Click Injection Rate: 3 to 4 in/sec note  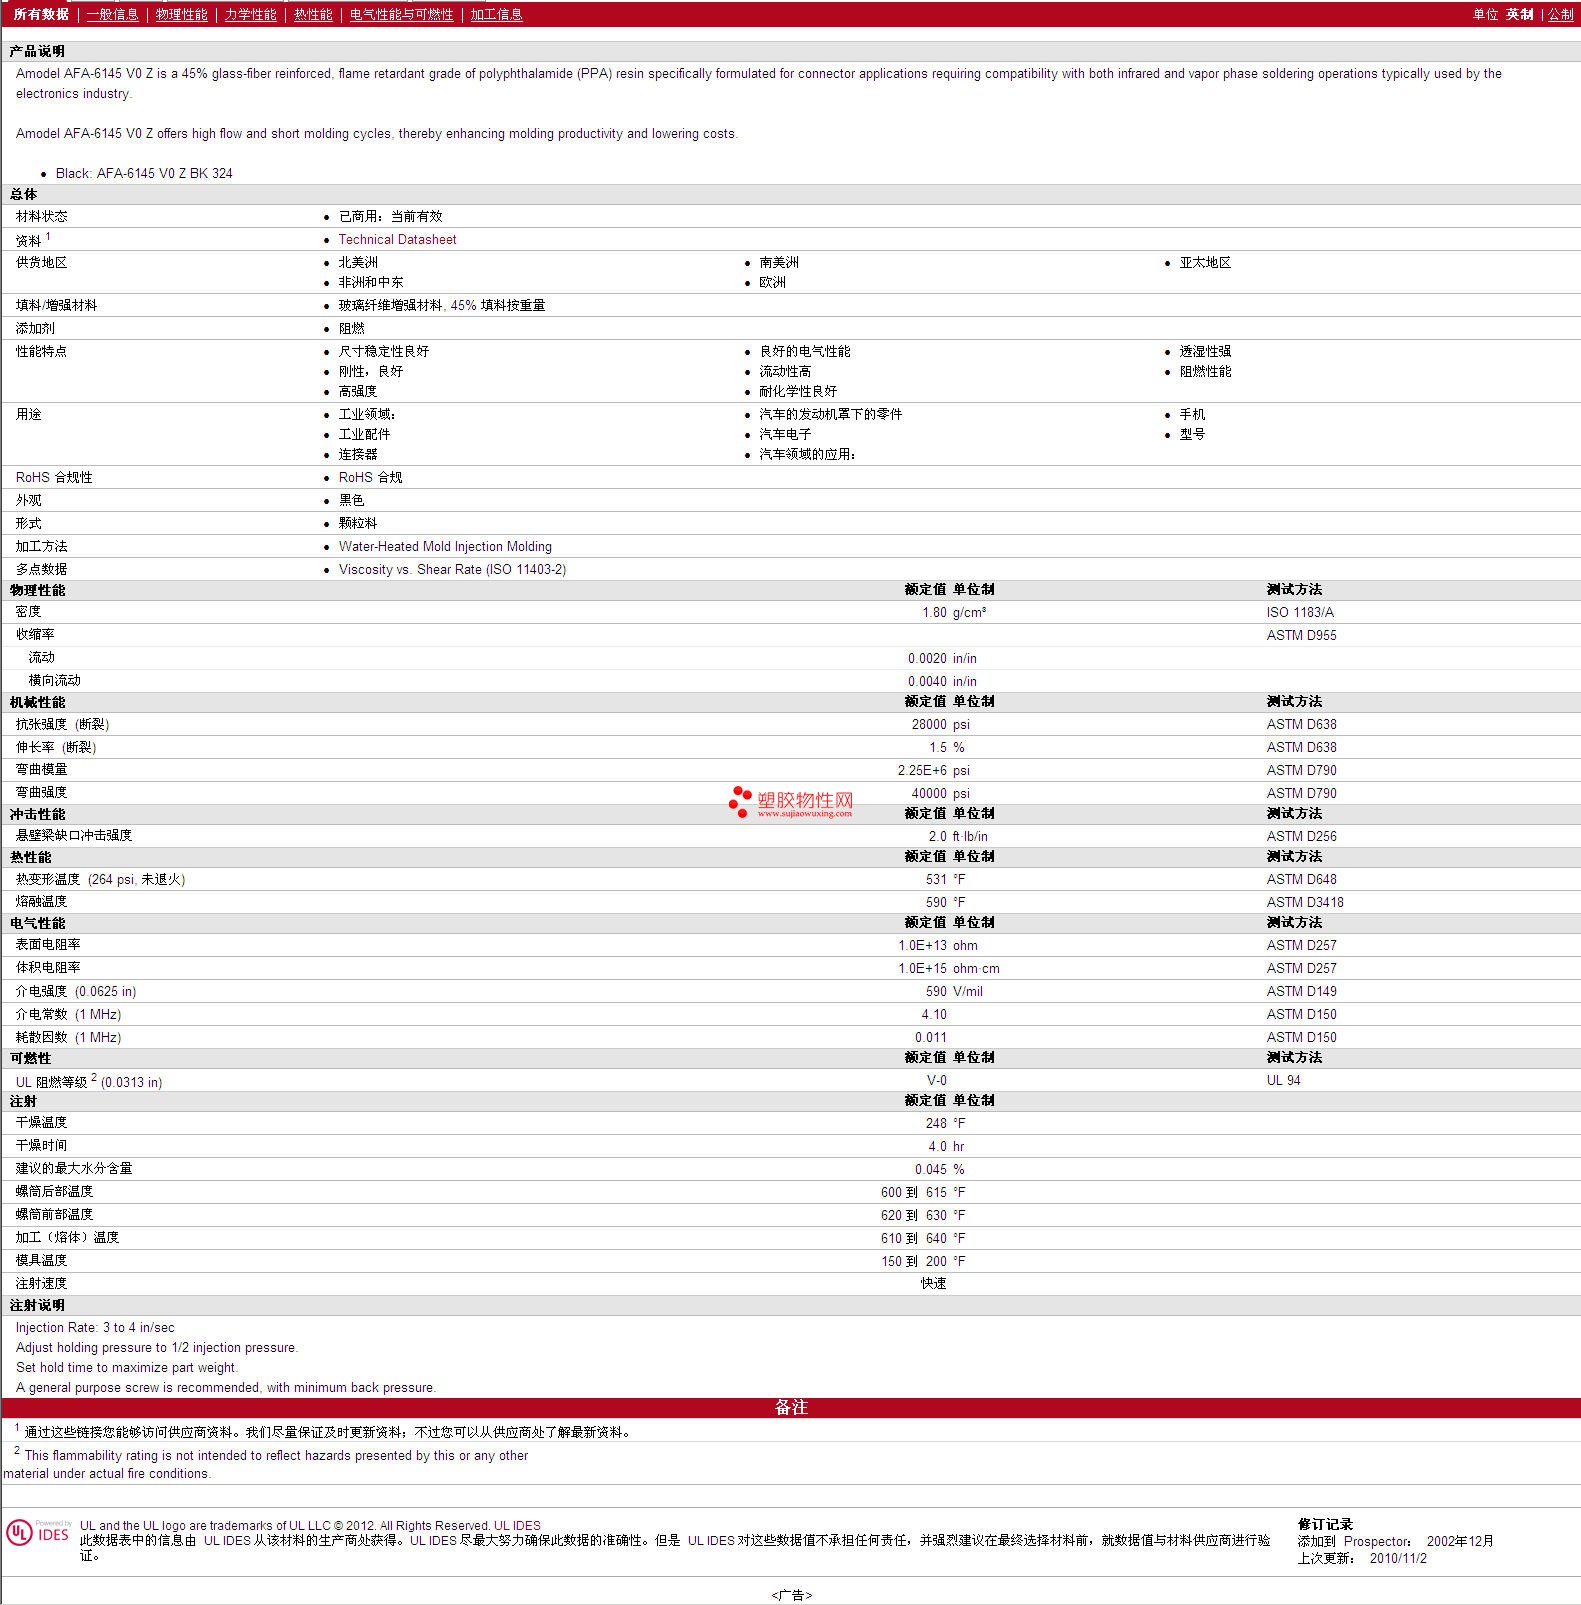(95, 1328)
